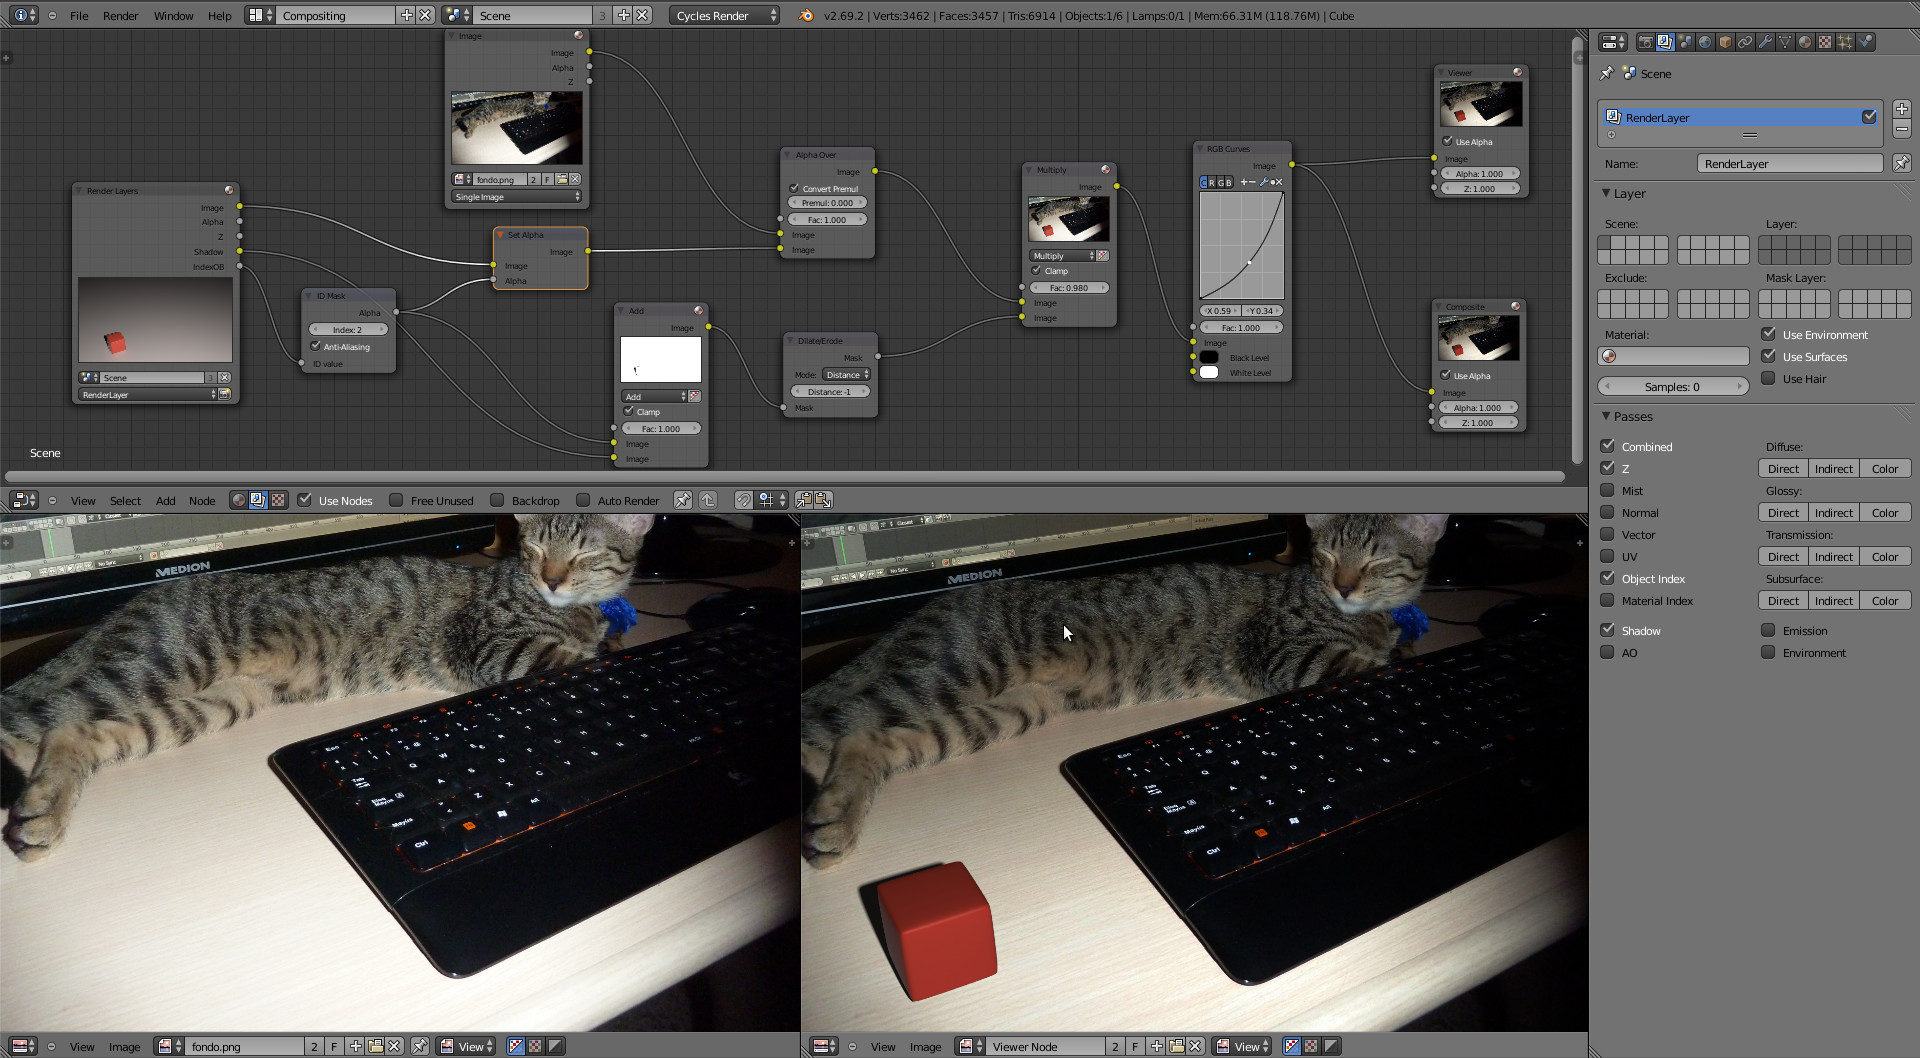Toggle Use Environment checkbox
The height and width of the screenshot is (1058, 1920).
tap(1768, 334)
